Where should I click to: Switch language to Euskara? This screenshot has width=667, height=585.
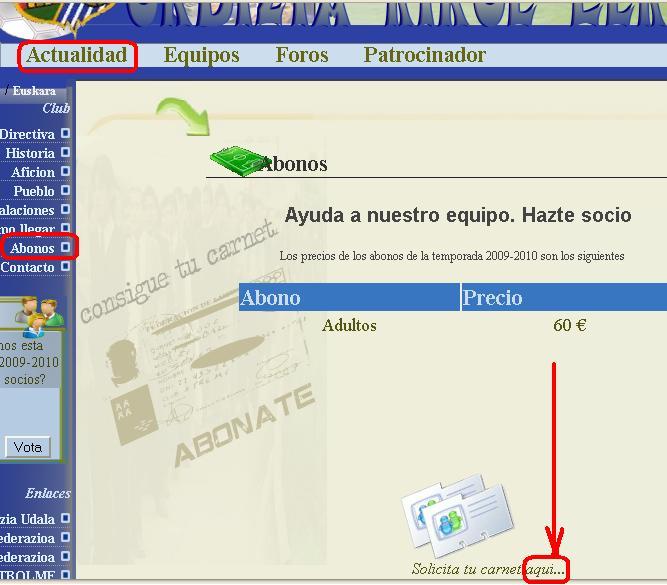click(33, 91)
